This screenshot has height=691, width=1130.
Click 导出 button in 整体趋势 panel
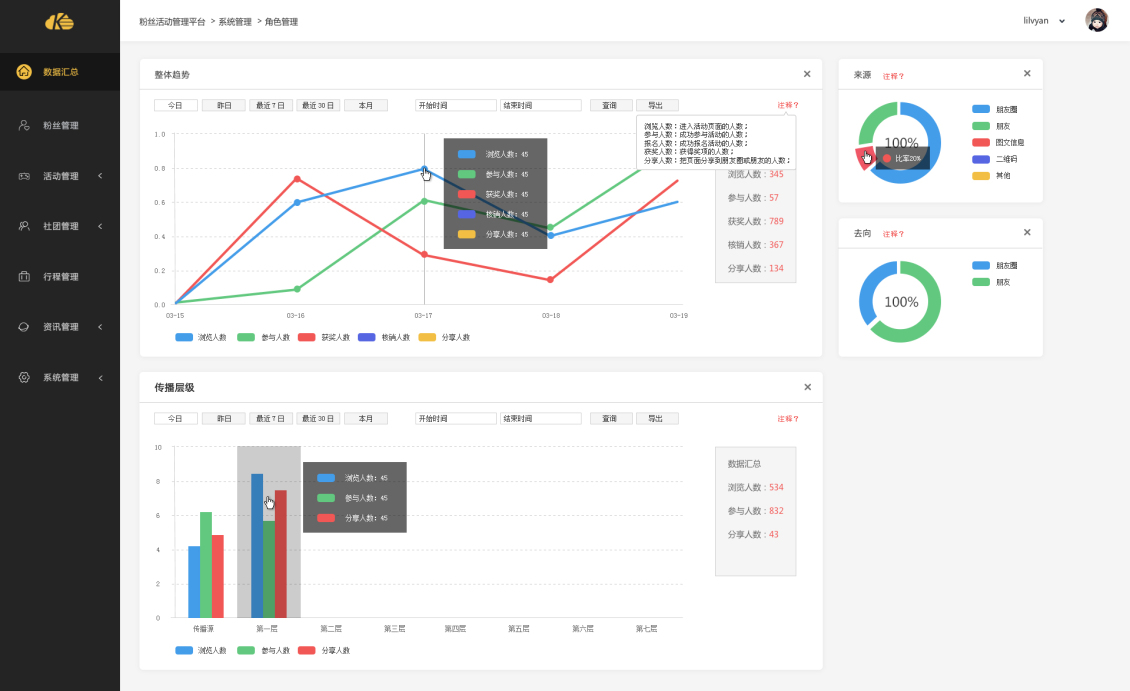pyautogui.click(x=657, y=105)
